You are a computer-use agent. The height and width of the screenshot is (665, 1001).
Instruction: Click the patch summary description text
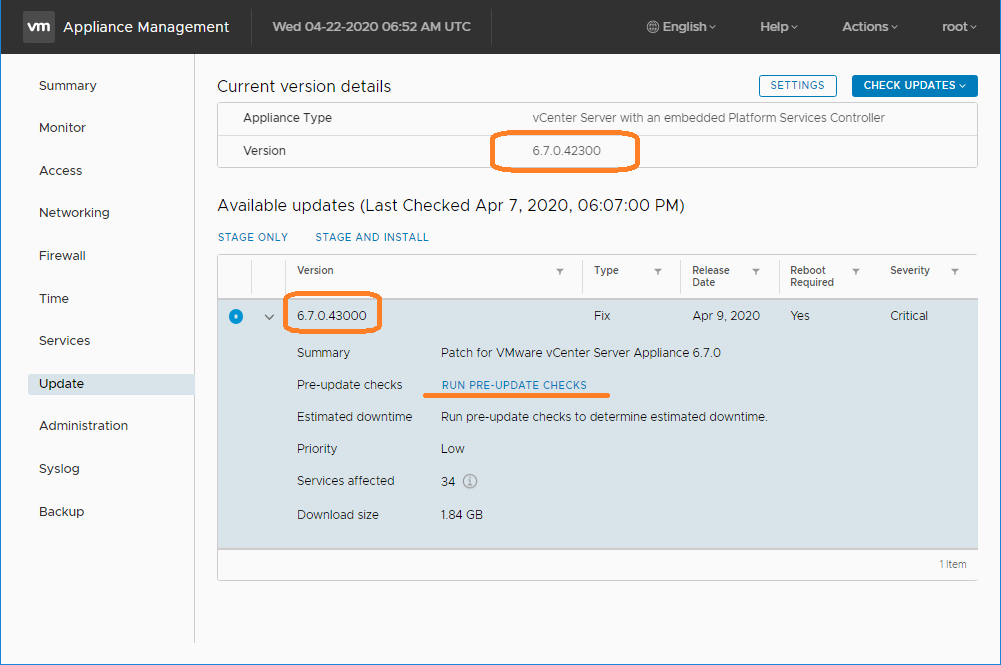(x=580, y=352)
